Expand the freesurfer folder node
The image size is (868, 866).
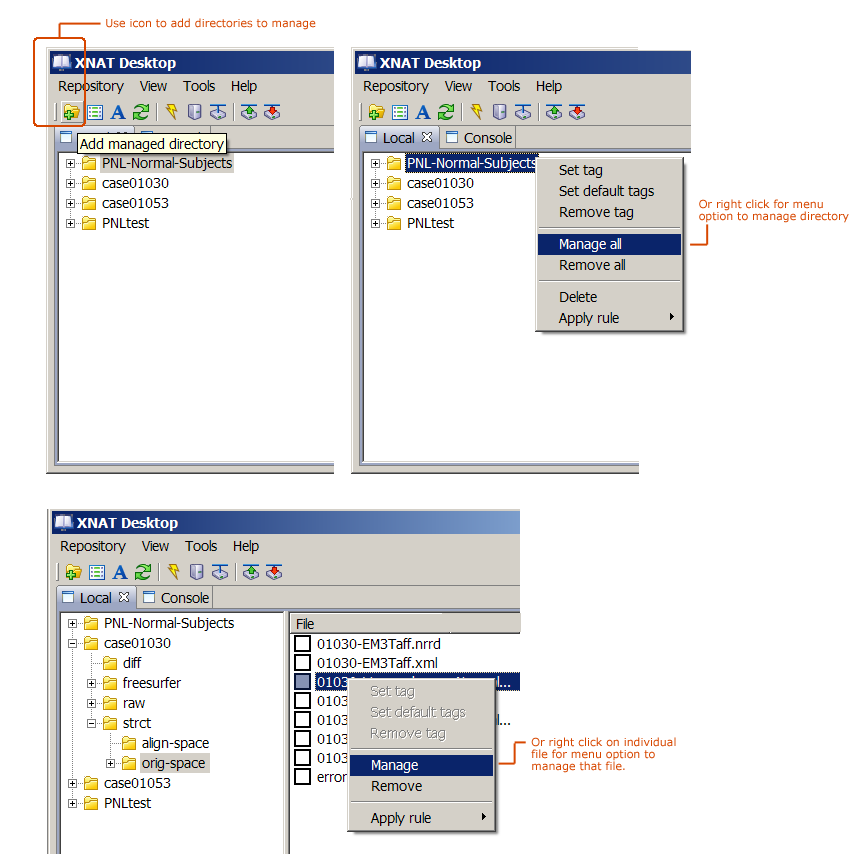tap(92, 683)
